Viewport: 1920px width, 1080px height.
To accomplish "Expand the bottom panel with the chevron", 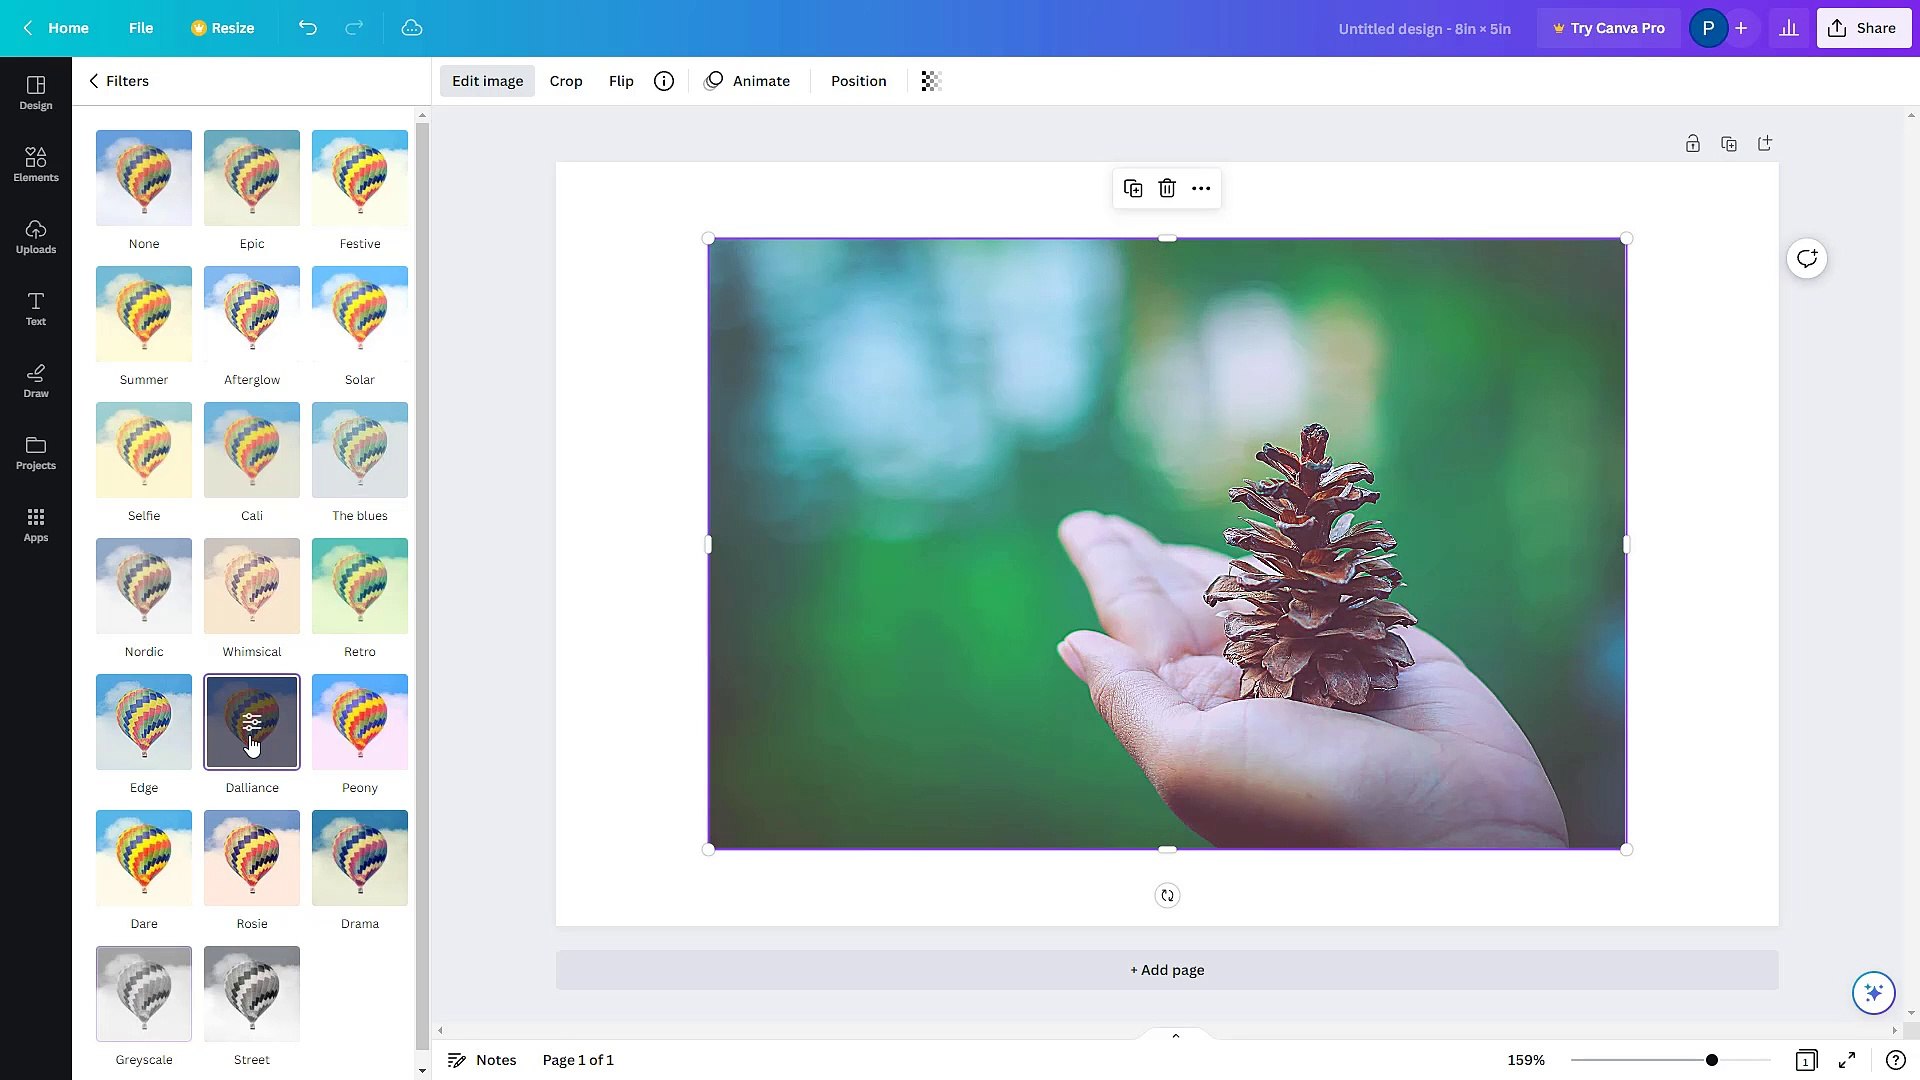I will pyautogui.click(x=1175, y=1035).
